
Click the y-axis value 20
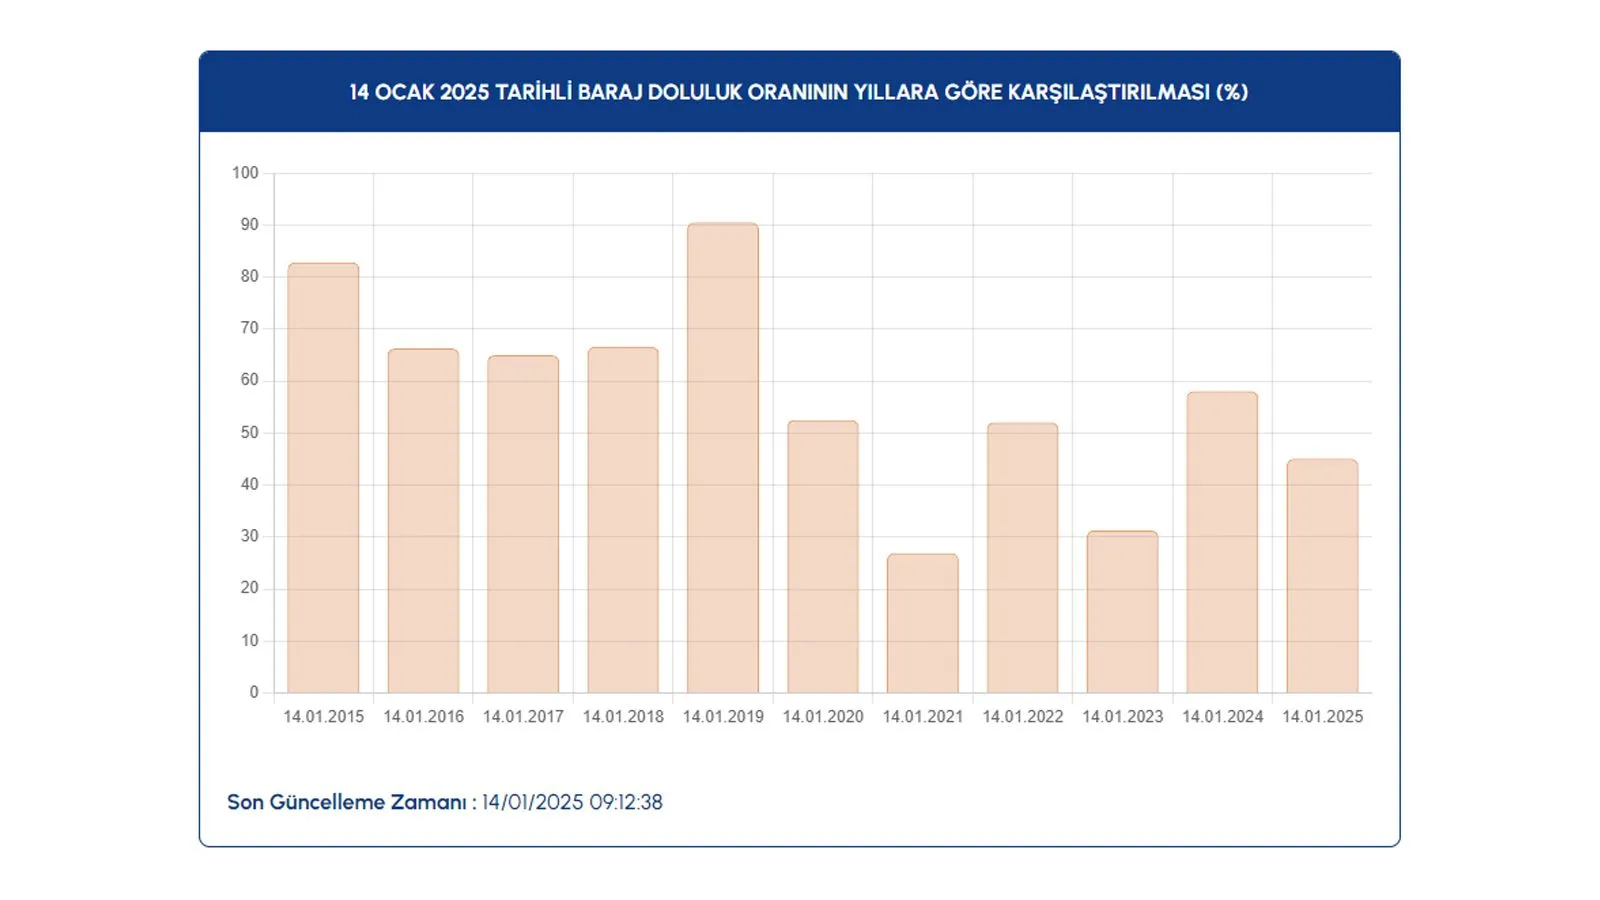[x=249, y=588]
